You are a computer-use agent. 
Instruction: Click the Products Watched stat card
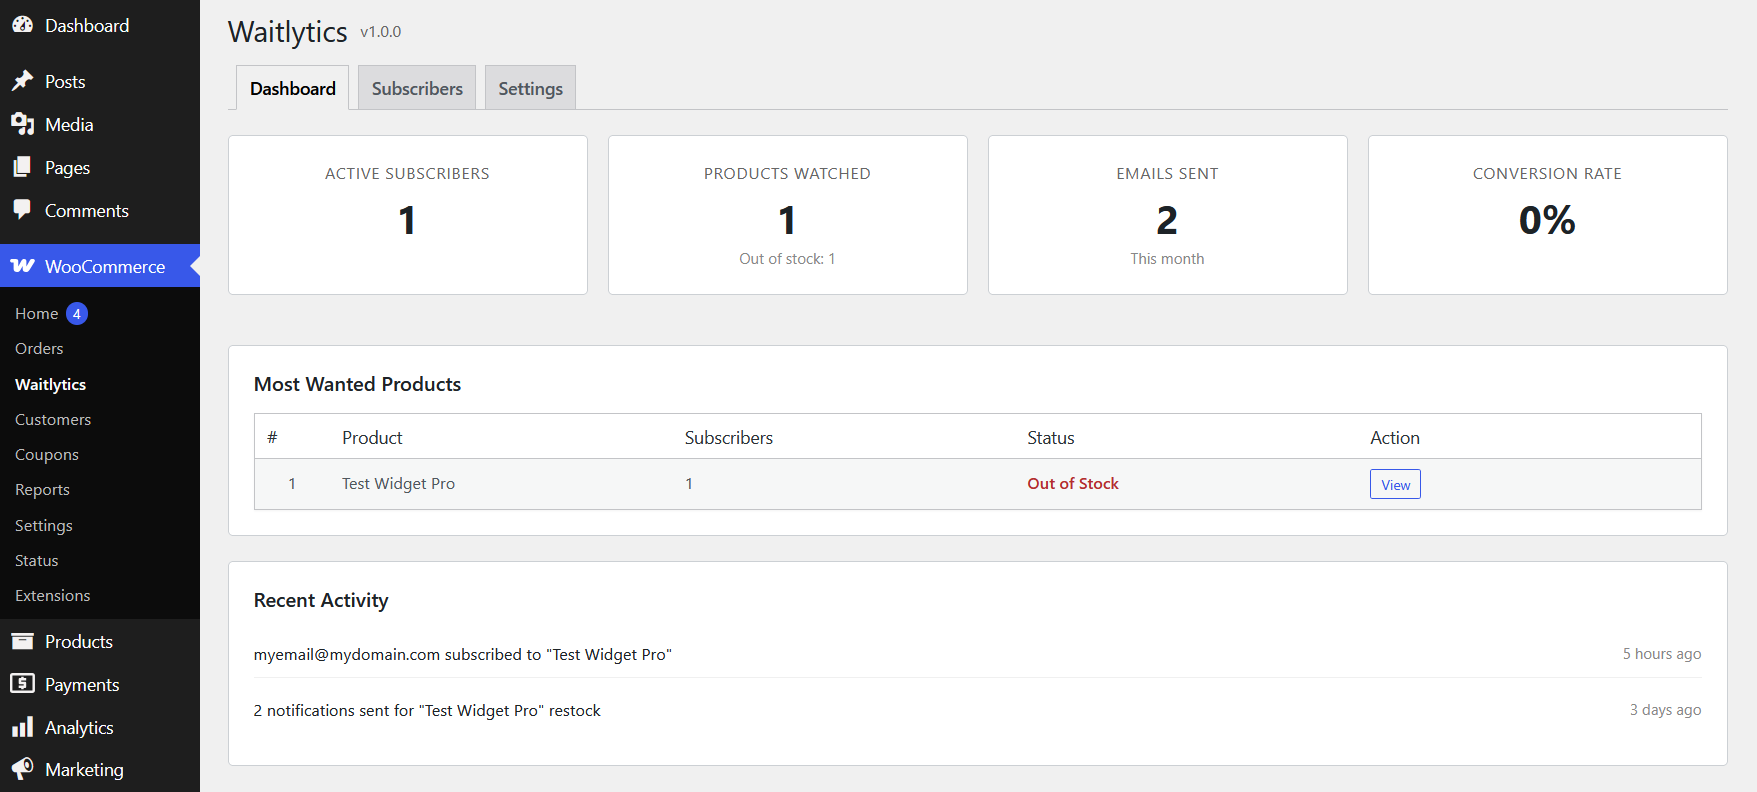(788, 215)
